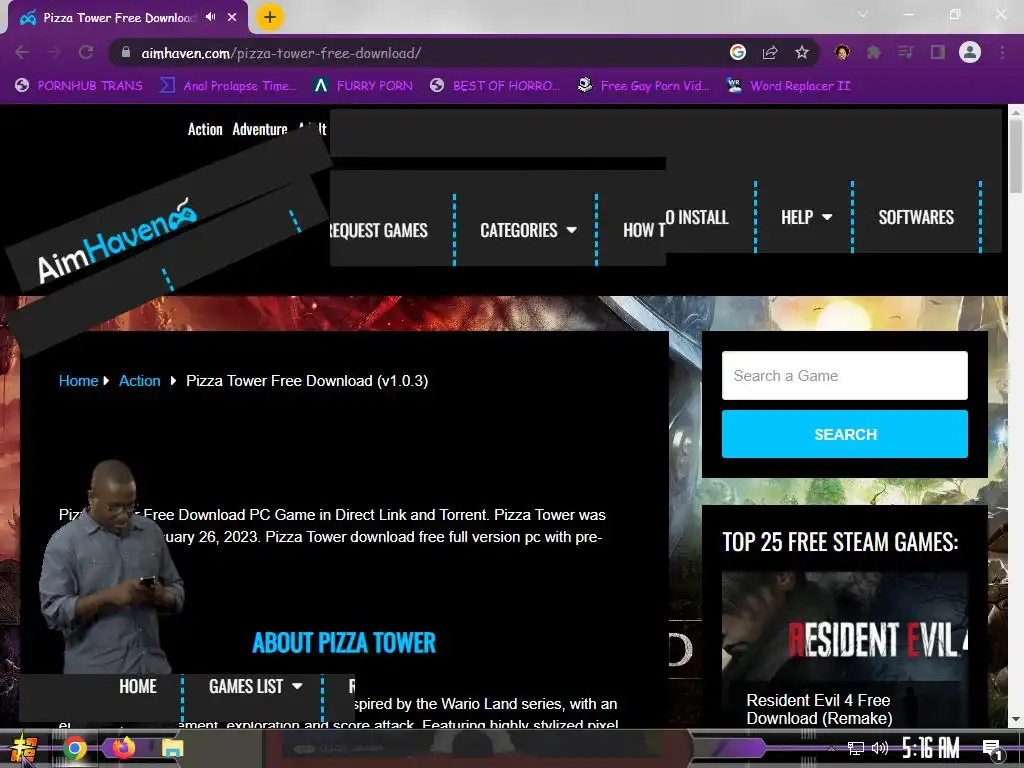The width and height of the screenshot is (1024, 768).
Task: Go forward with the browser forward arrow
Action: point(54,52)
